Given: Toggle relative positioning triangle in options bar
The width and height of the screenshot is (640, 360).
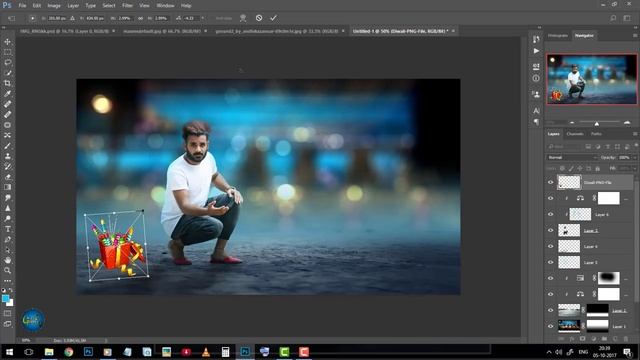Looking at the screenshot, I should coord(73,18).
